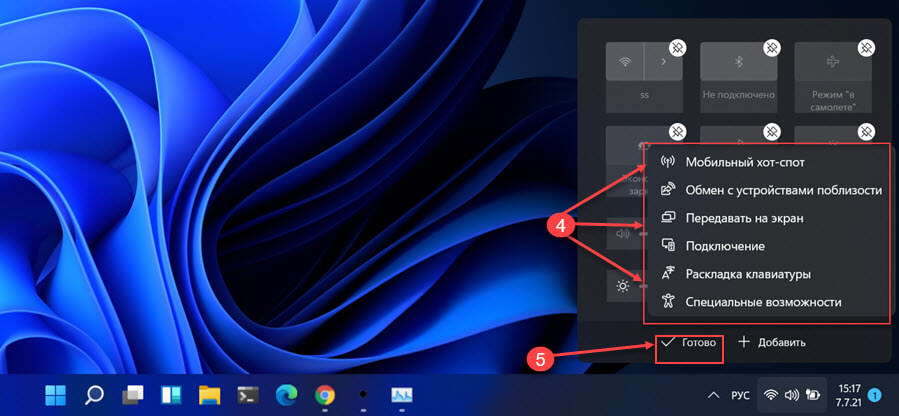The image size is (899, 416).
Task: Toggle the Bluetooth quick setting
Action: 738,61
